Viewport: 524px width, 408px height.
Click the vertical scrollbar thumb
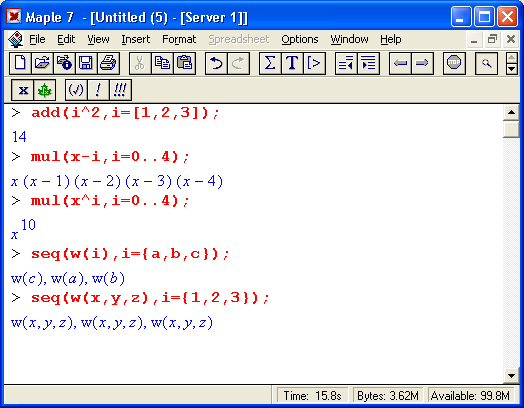(x=511, y=129)
